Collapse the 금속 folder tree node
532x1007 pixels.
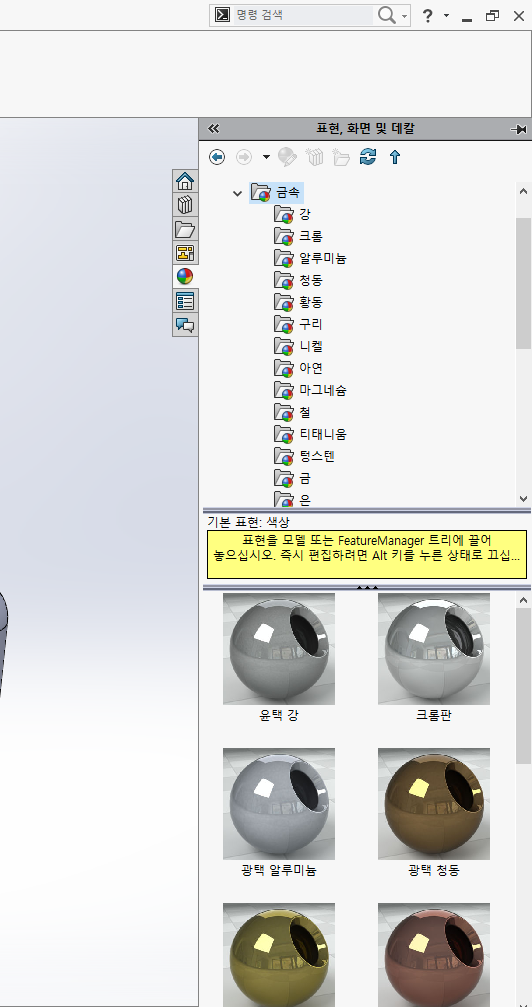pyautogui.click(x=237, y=193)
